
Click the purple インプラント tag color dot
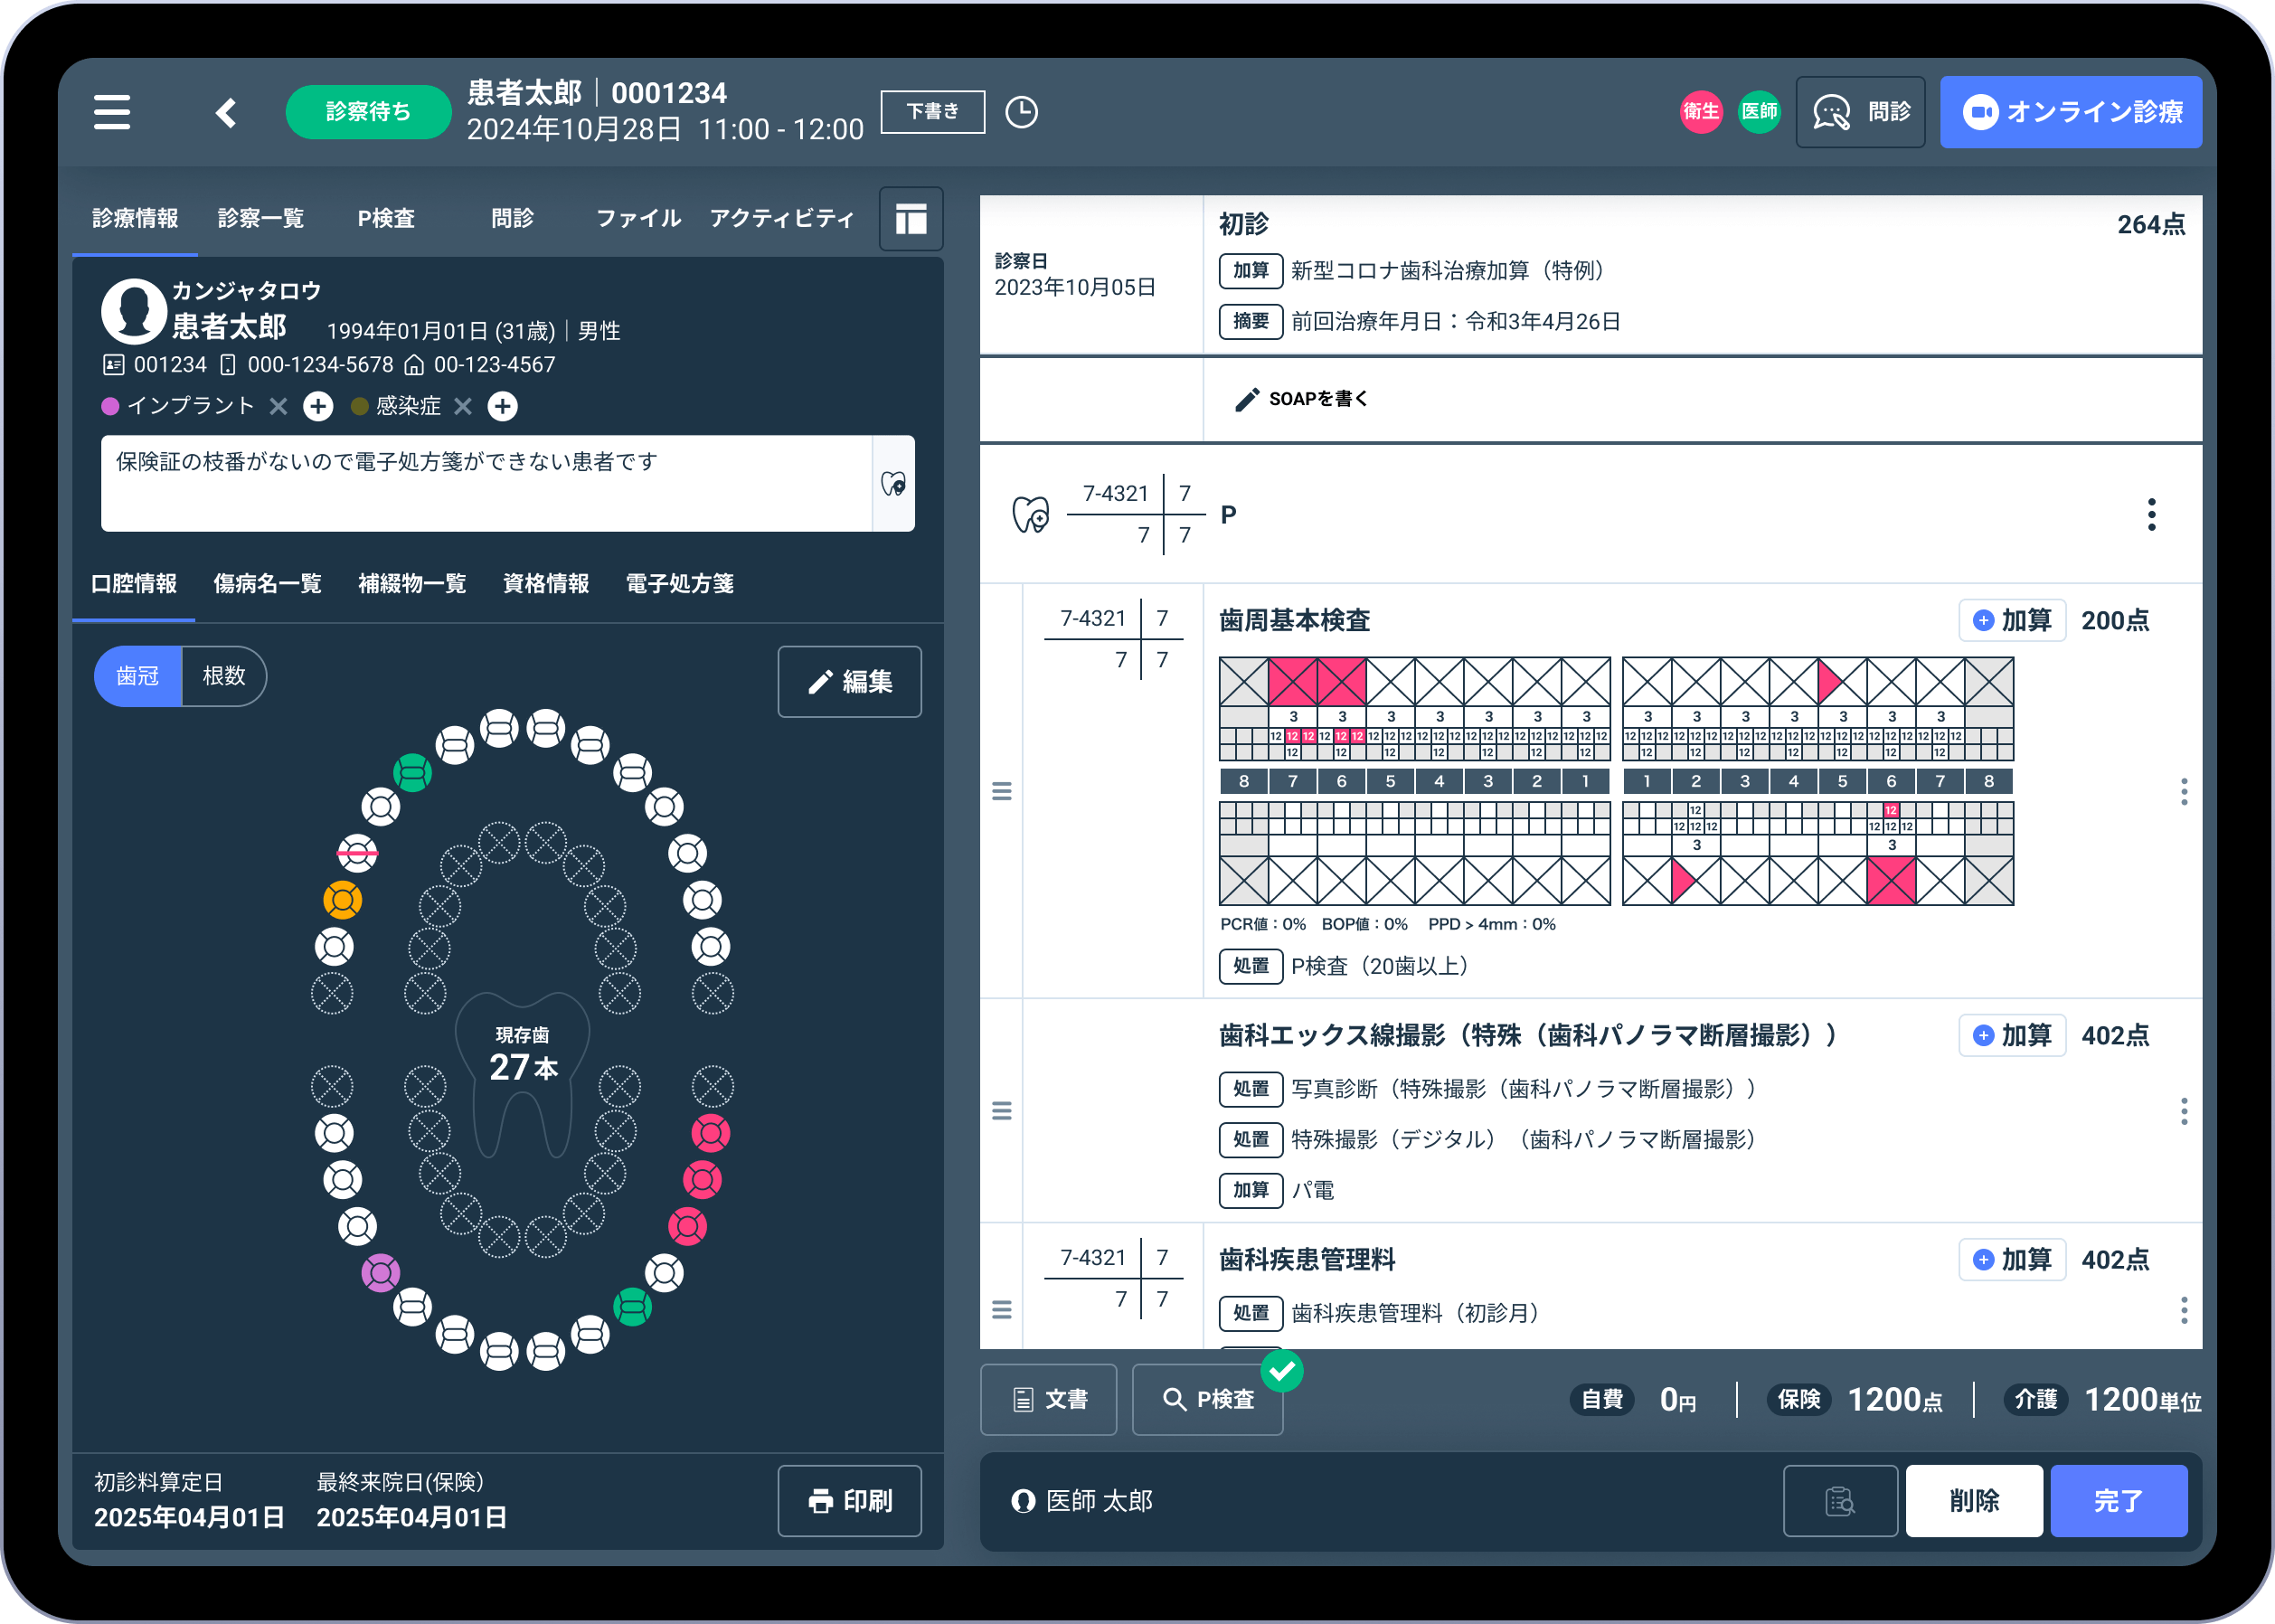pos(110,406)
